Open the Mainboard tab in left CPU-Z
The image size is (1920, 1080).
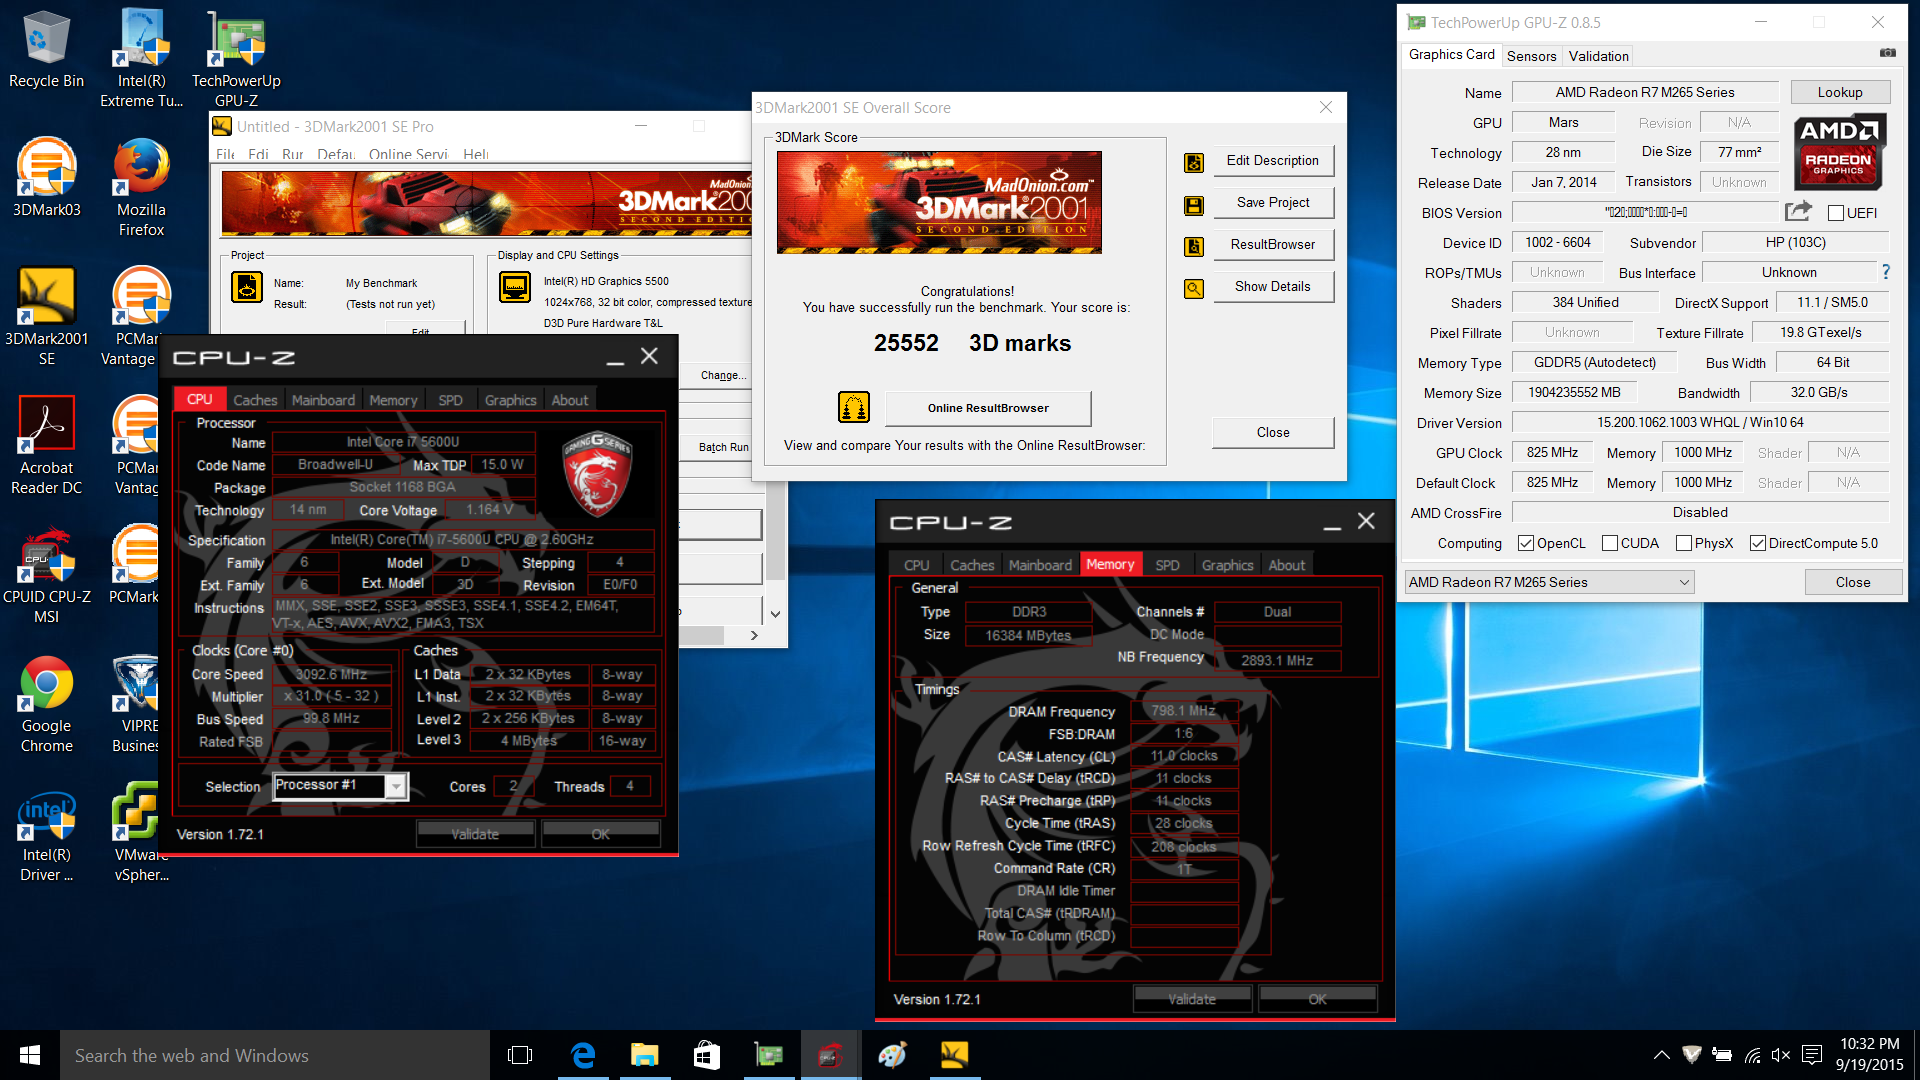[323, 400]
